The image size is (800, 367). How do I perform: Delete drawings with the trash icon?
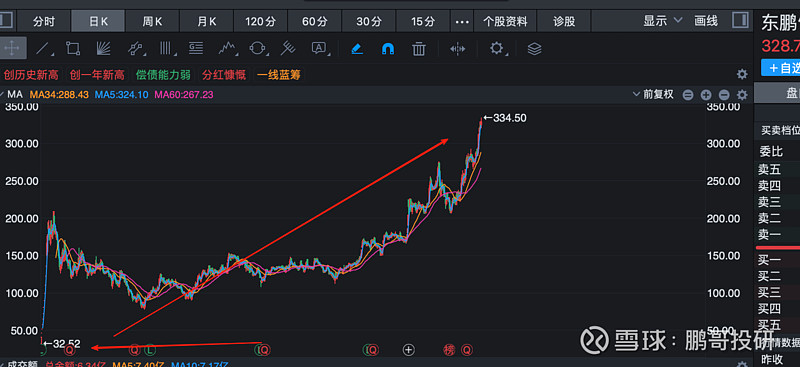(419, 49)
